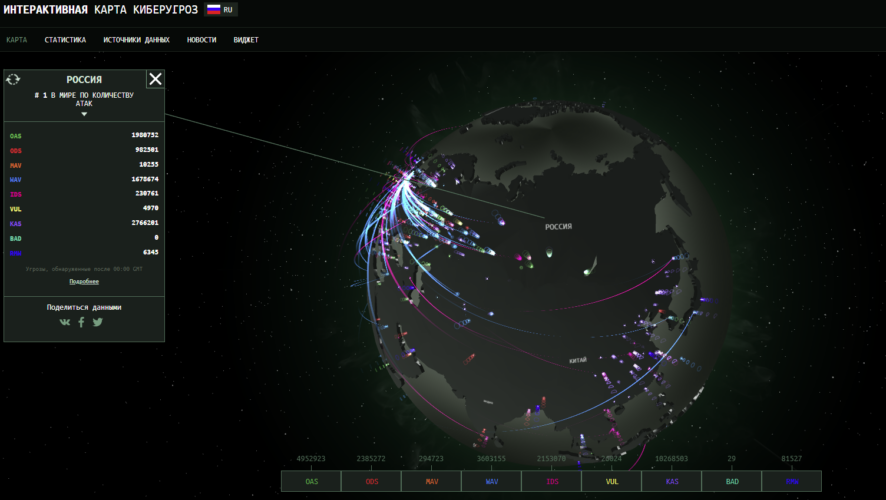Open the Статистика tab
This screenshot has height=500, width=886.
coord(65,40)
